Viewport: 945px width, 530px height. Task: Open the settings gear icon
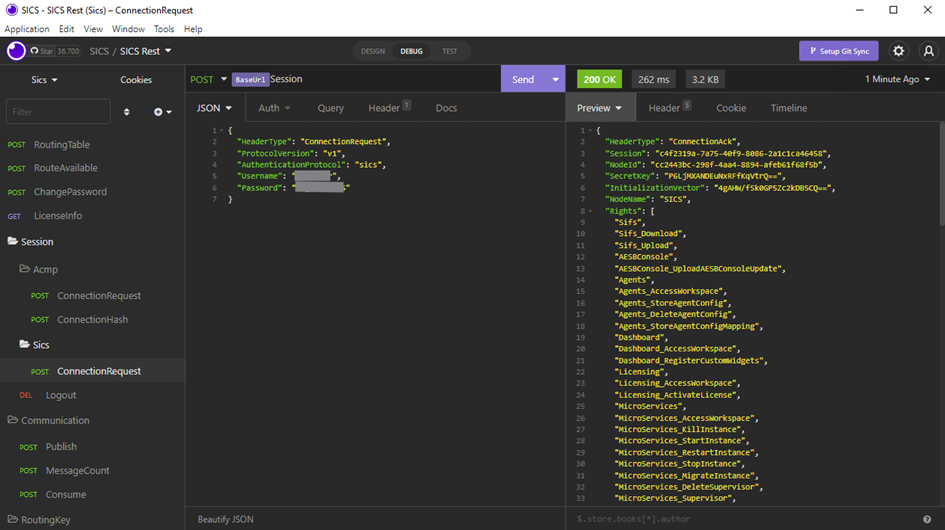(x=899, y=51)
